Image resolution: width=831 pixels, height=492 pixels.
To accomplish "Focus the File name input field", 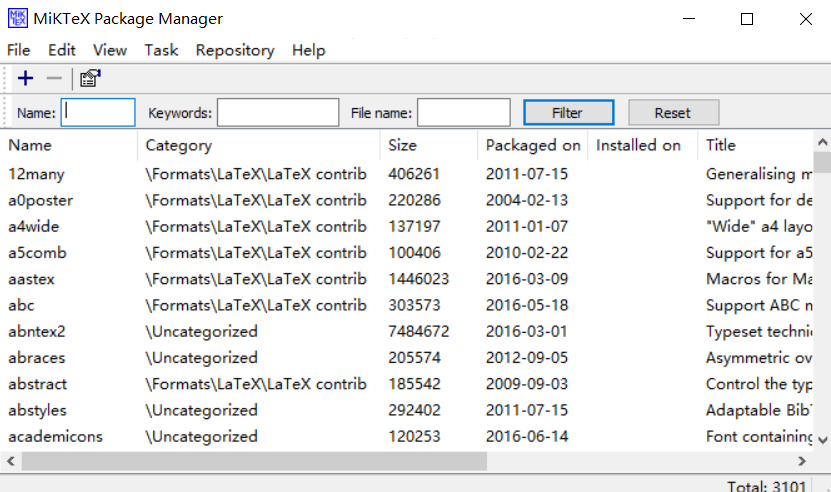I will (464, 112).
